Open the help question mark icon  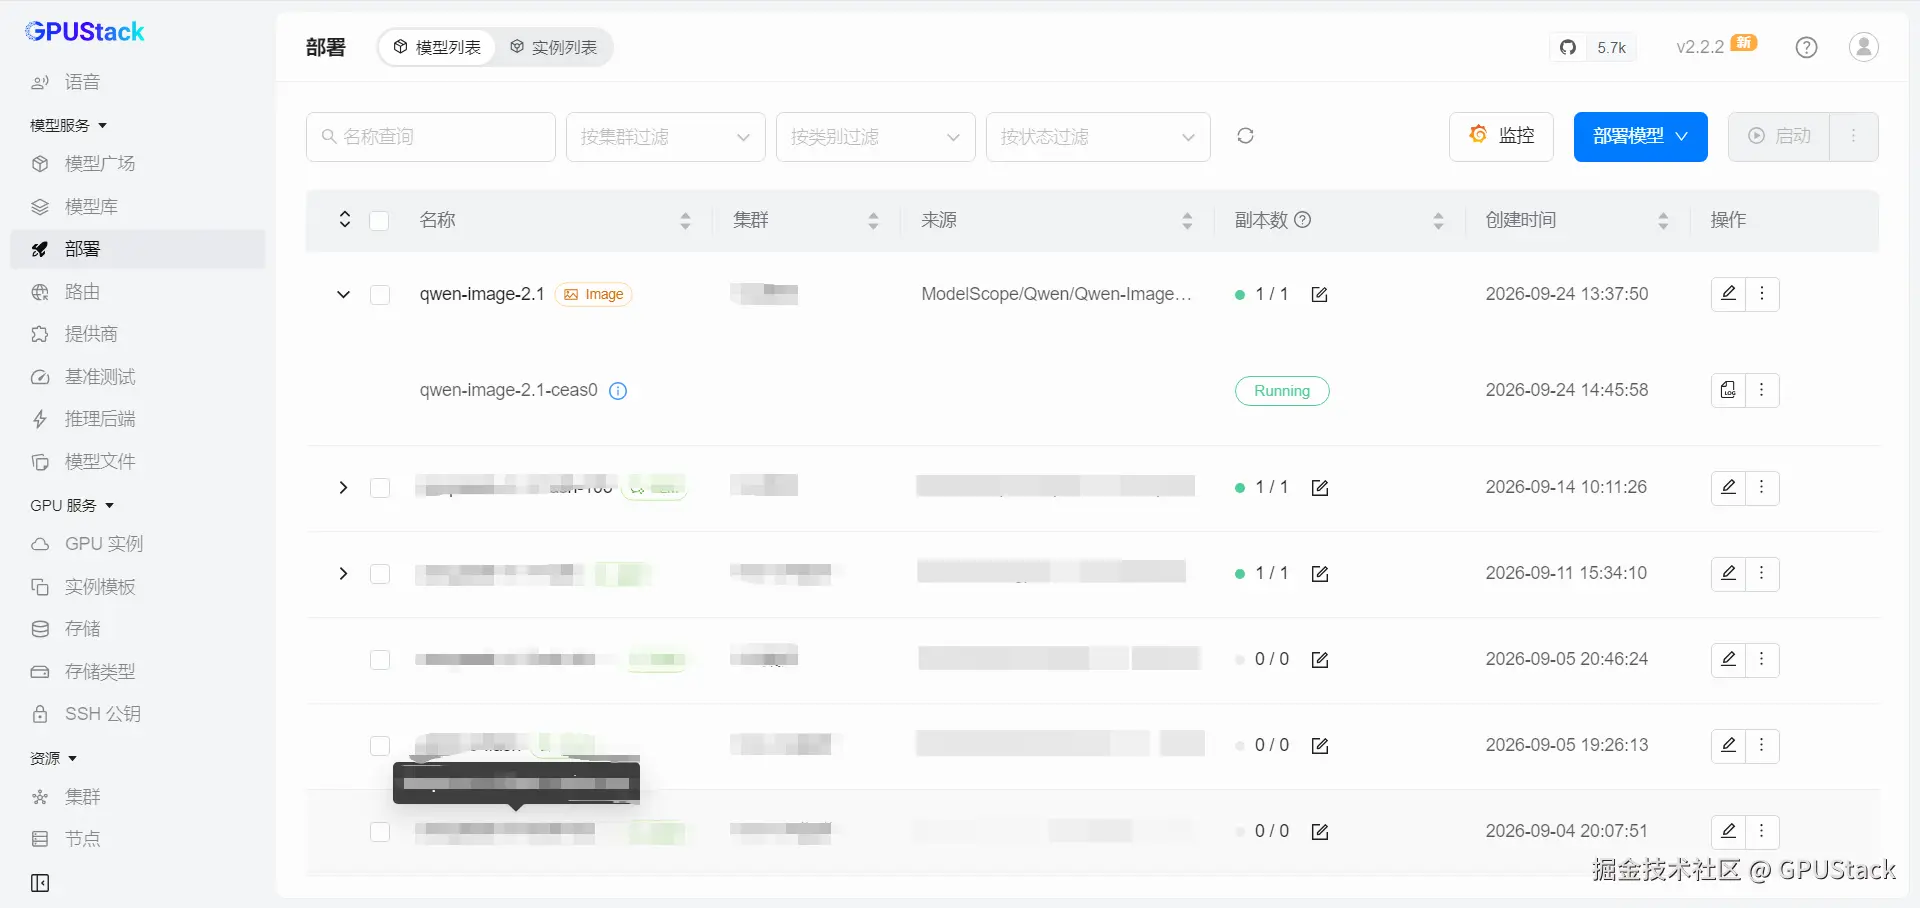[x=1806, y=47]
